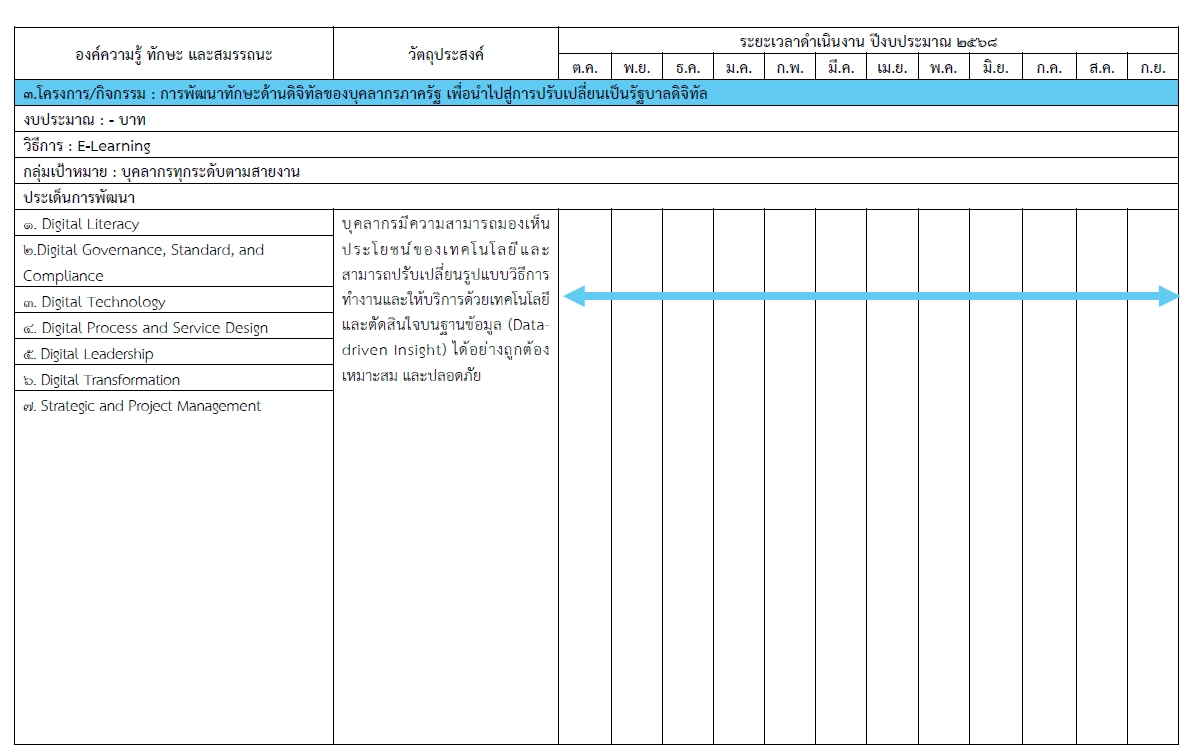Click the right arrowhead of the blue timeline arrow
Image resolution: width=1190 pixels, height=755 pixels.
click(x=1169, y=295)
